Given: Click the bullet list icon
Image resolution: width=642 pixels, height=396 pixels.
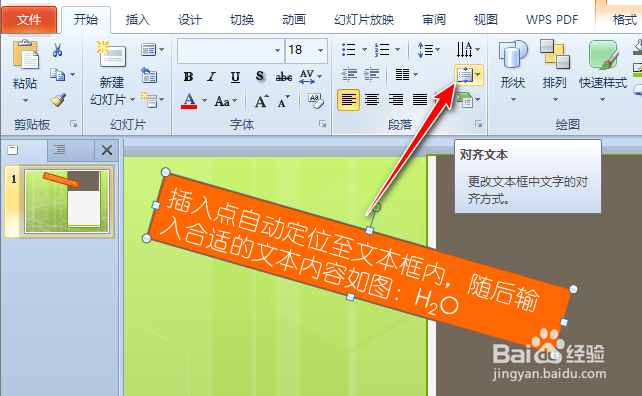Looking at the screenshot, I should pos(349,50).
